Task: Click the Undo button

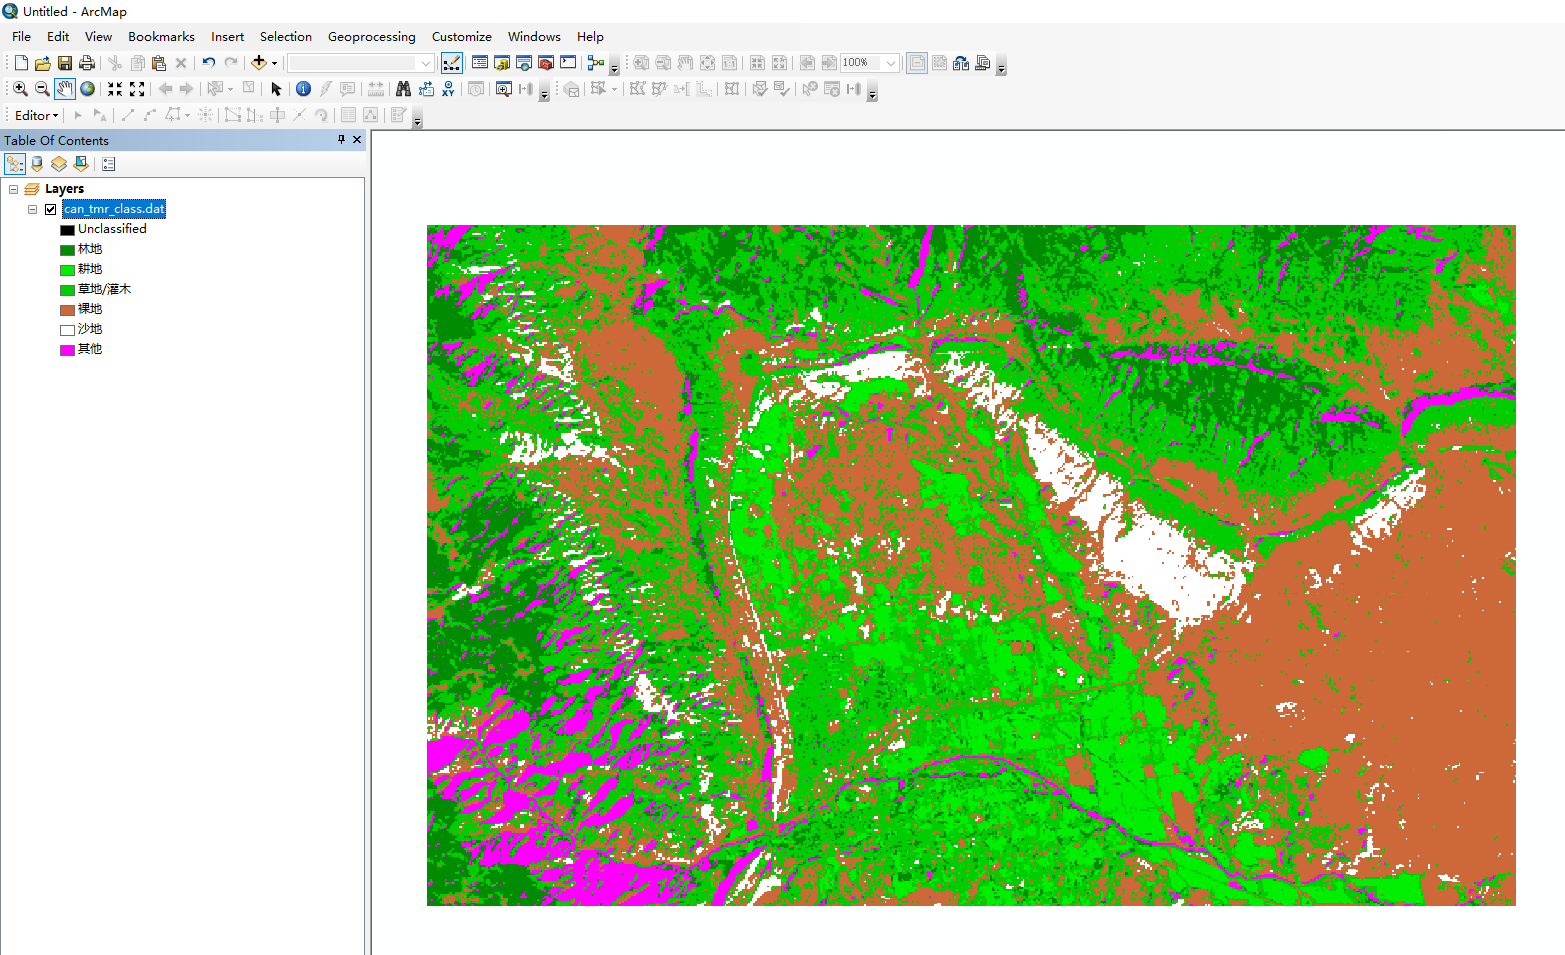Action: click(x=208, y=62)
